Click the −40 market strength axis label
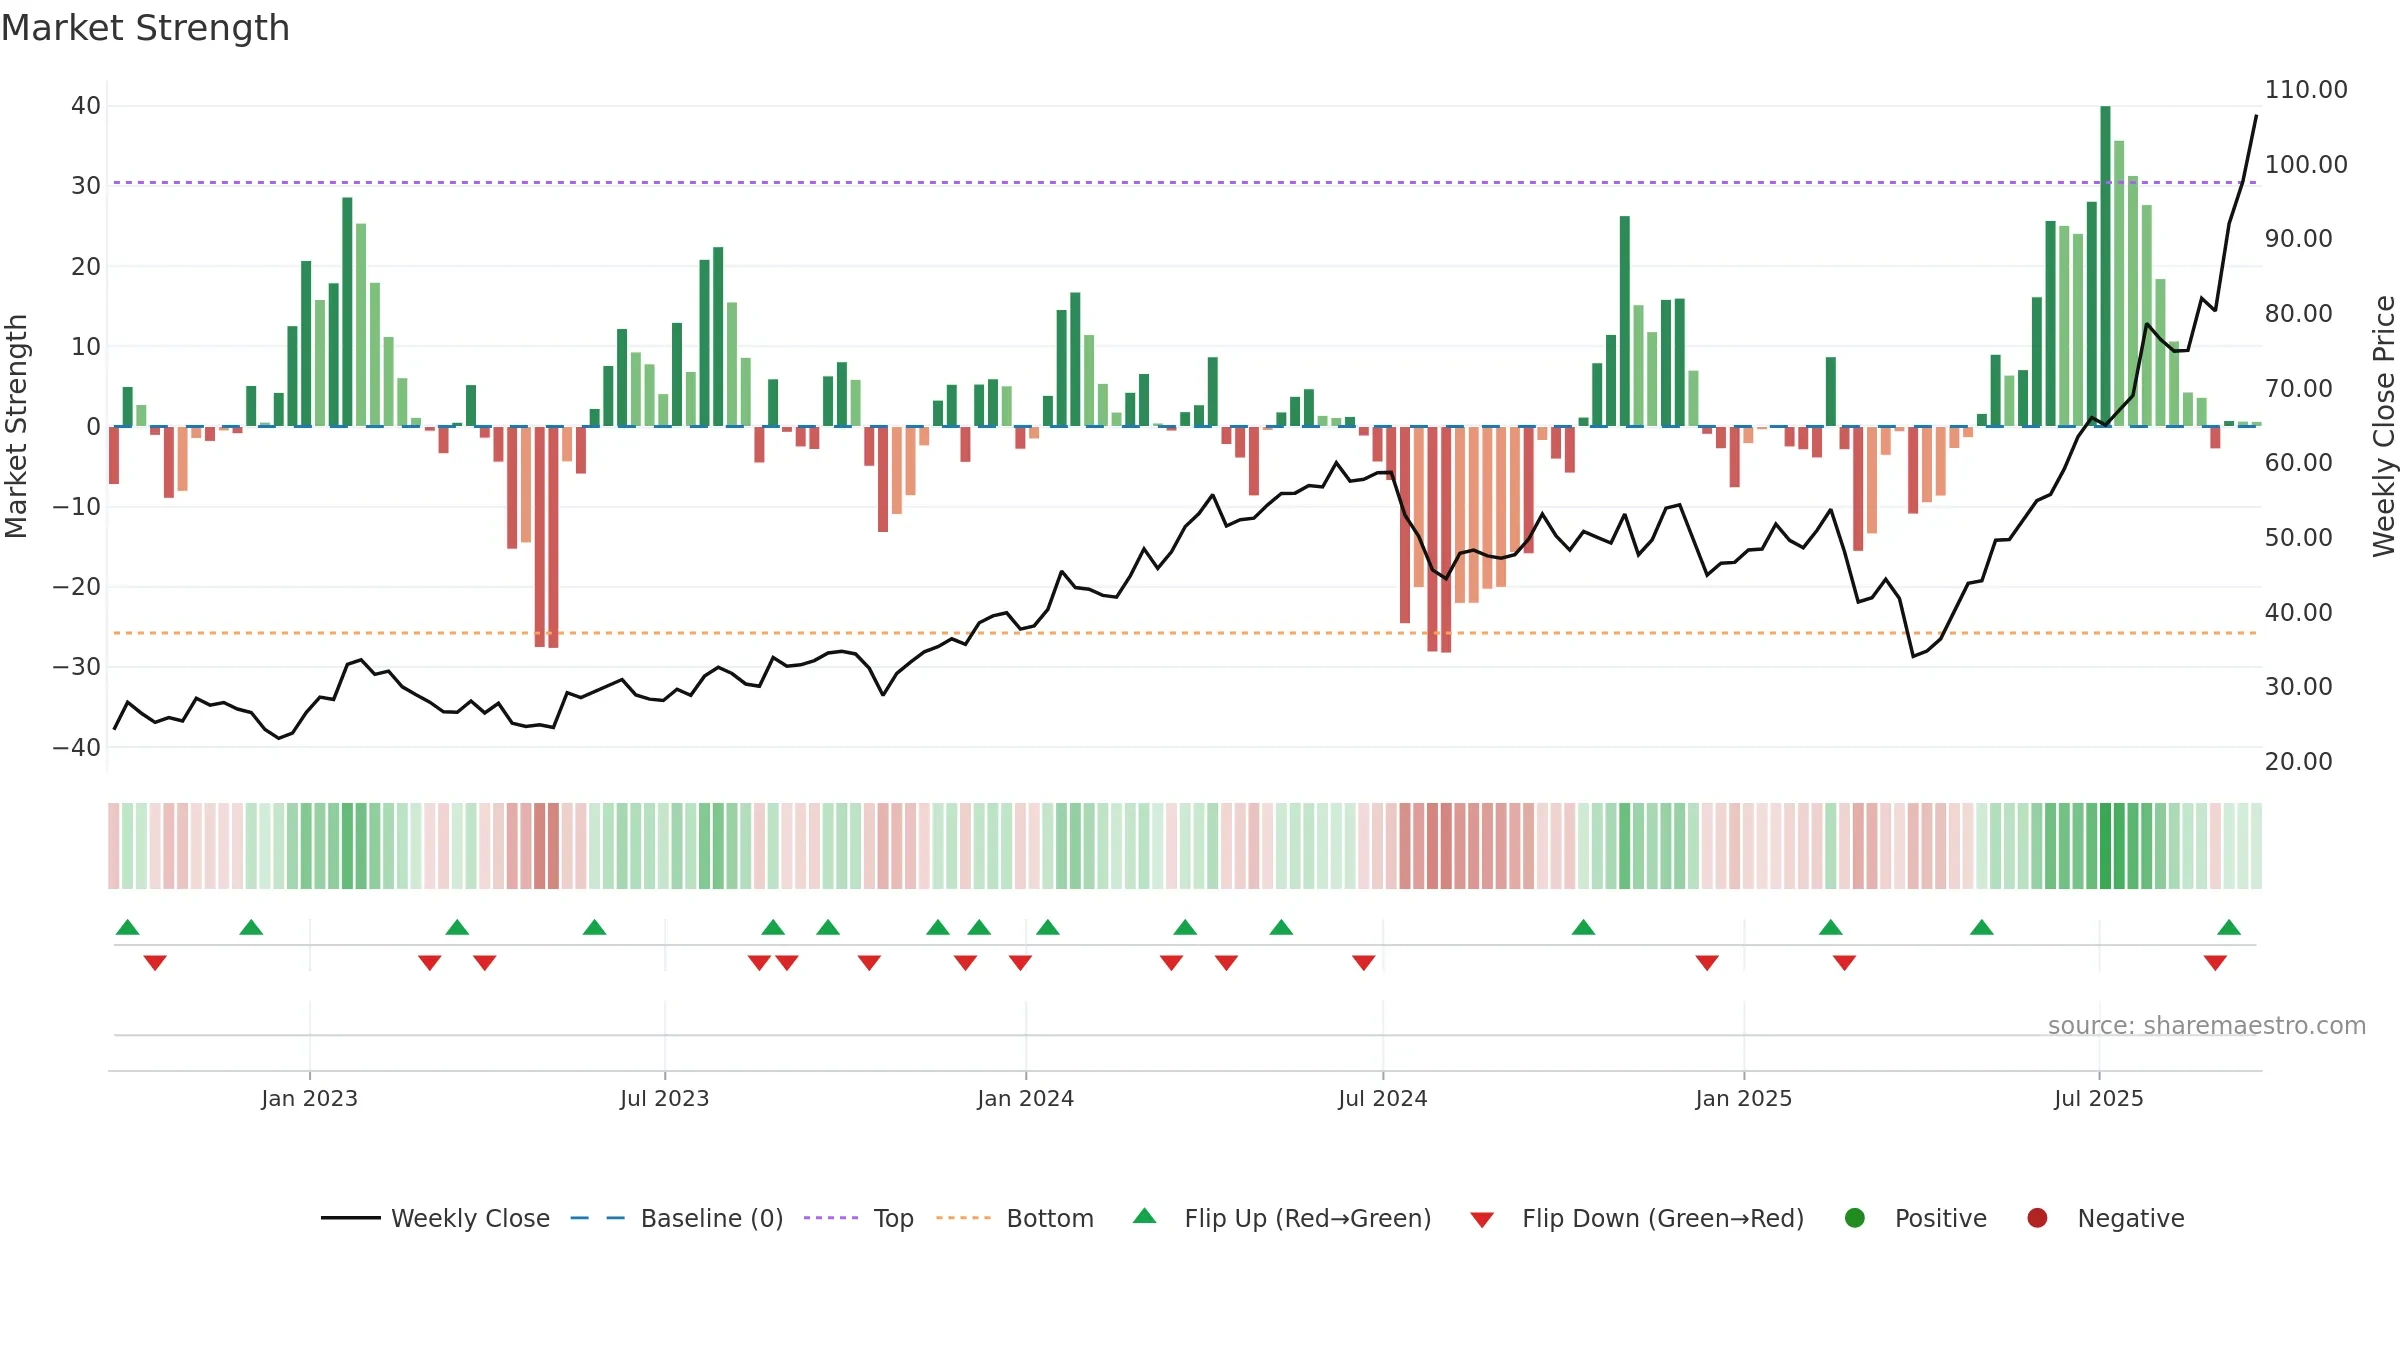 77,747
